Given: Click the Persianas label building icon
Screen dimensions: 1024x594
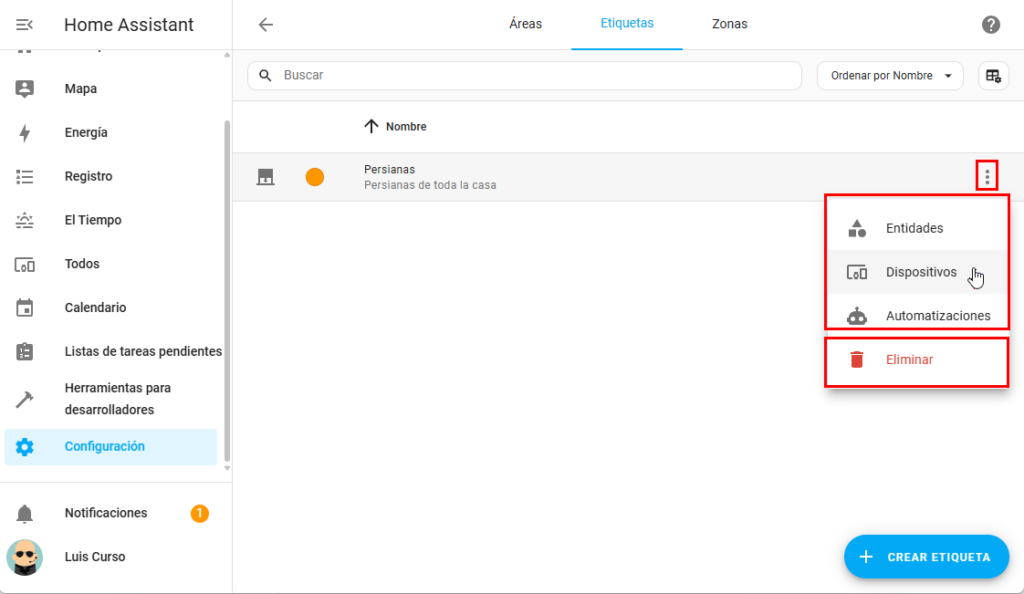Looking at the screenshot, I should click(265, 177).
